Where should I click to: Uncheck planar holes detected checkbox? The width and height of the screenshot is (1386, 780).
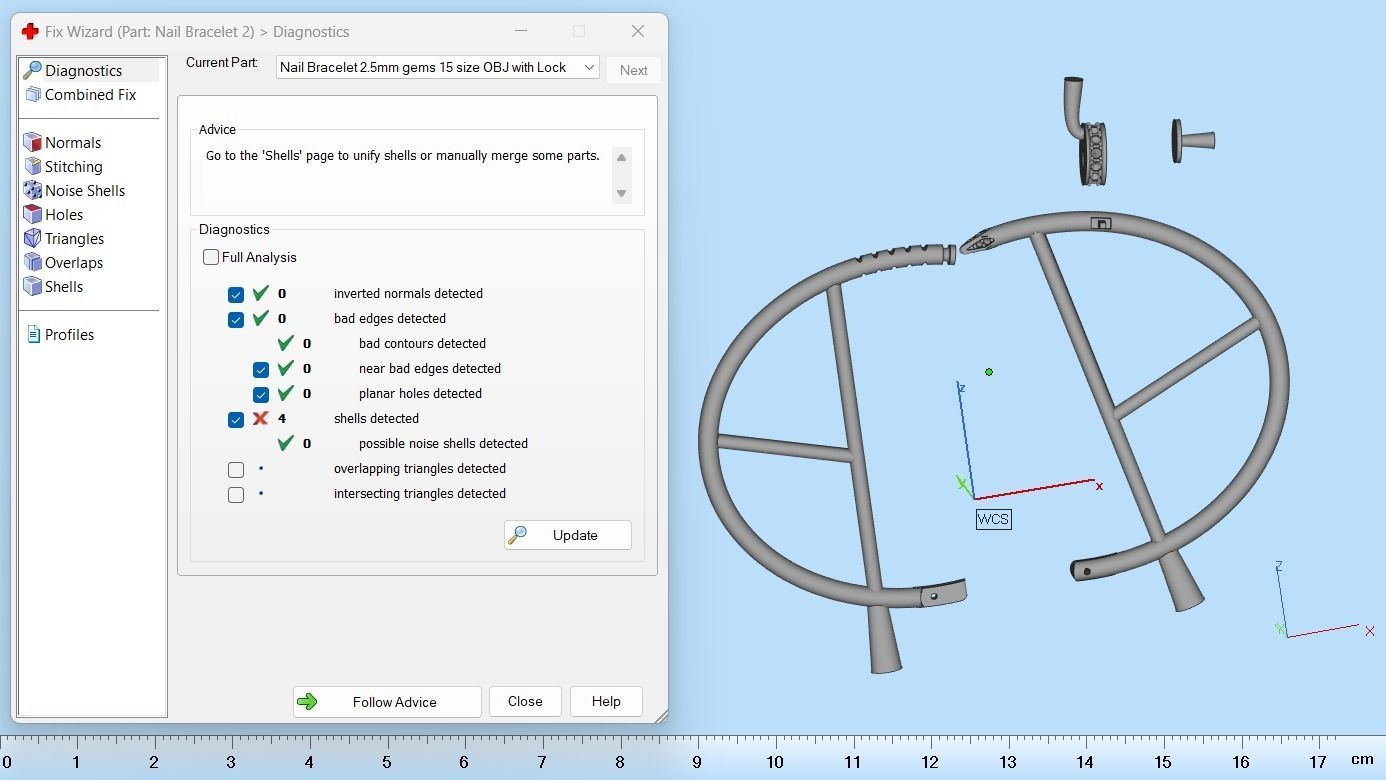[x=261, y=394]
